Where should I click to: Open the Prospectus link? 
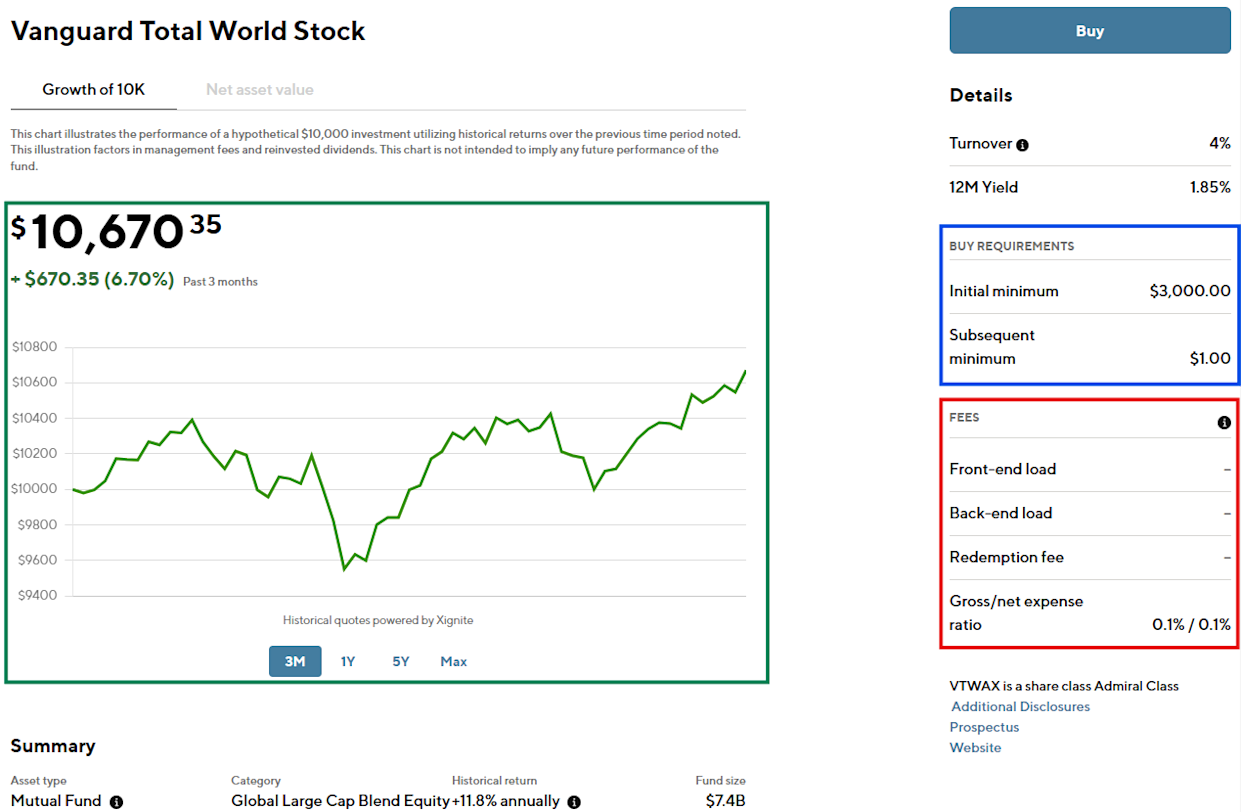coord(984,727)
